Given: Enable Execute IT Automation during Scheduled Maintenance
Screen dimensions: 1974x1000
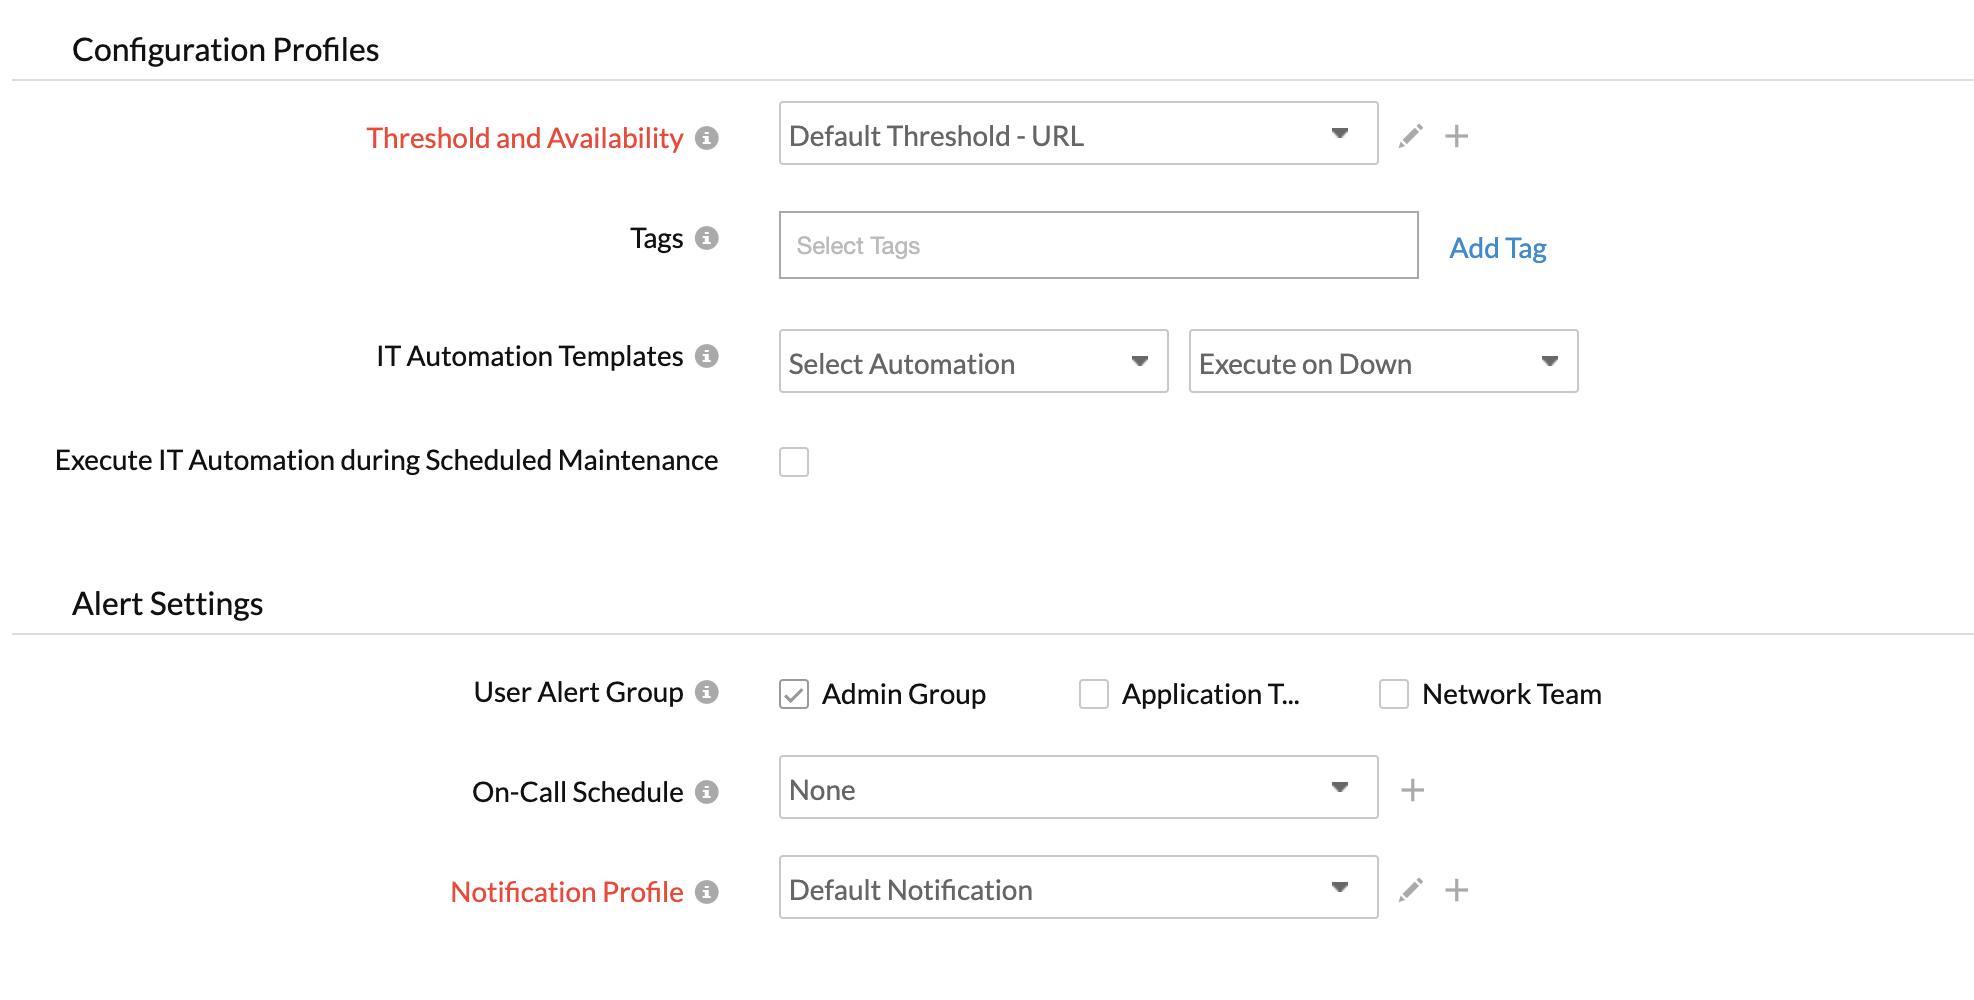Looking at the screenshot, I should pos(793,461).
